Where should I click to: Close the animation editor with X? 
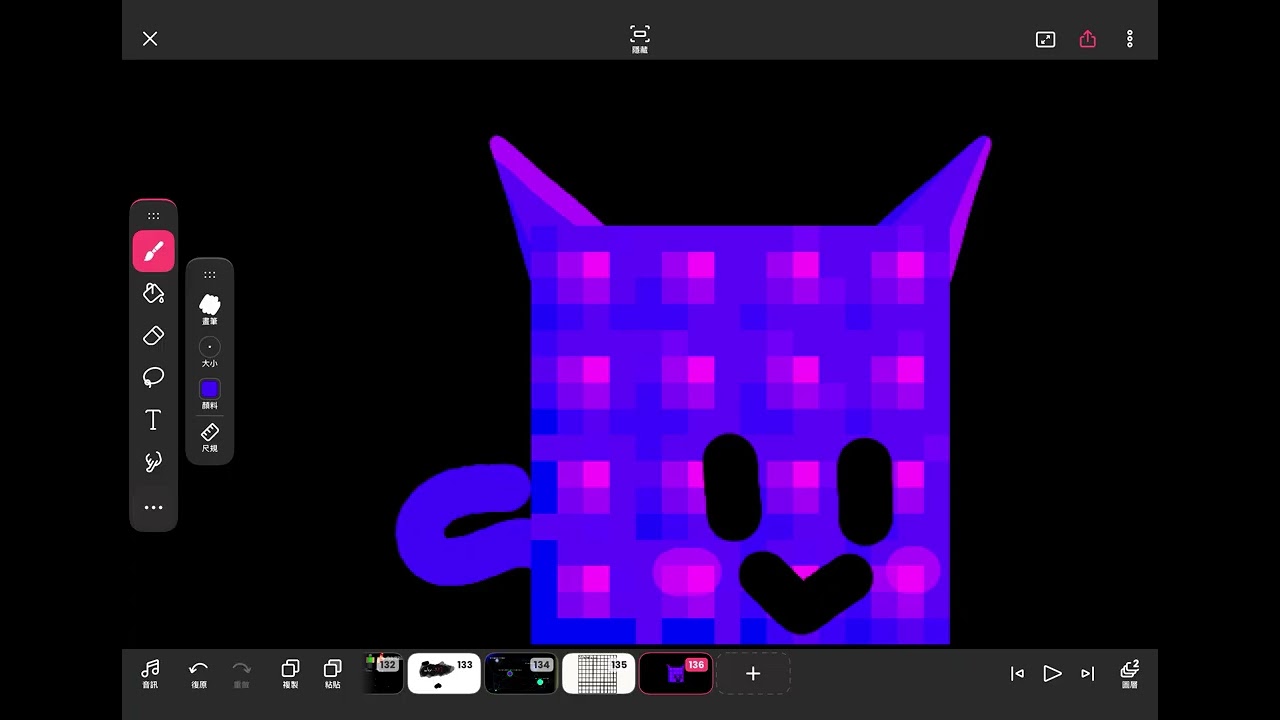[x=150, y=39]
